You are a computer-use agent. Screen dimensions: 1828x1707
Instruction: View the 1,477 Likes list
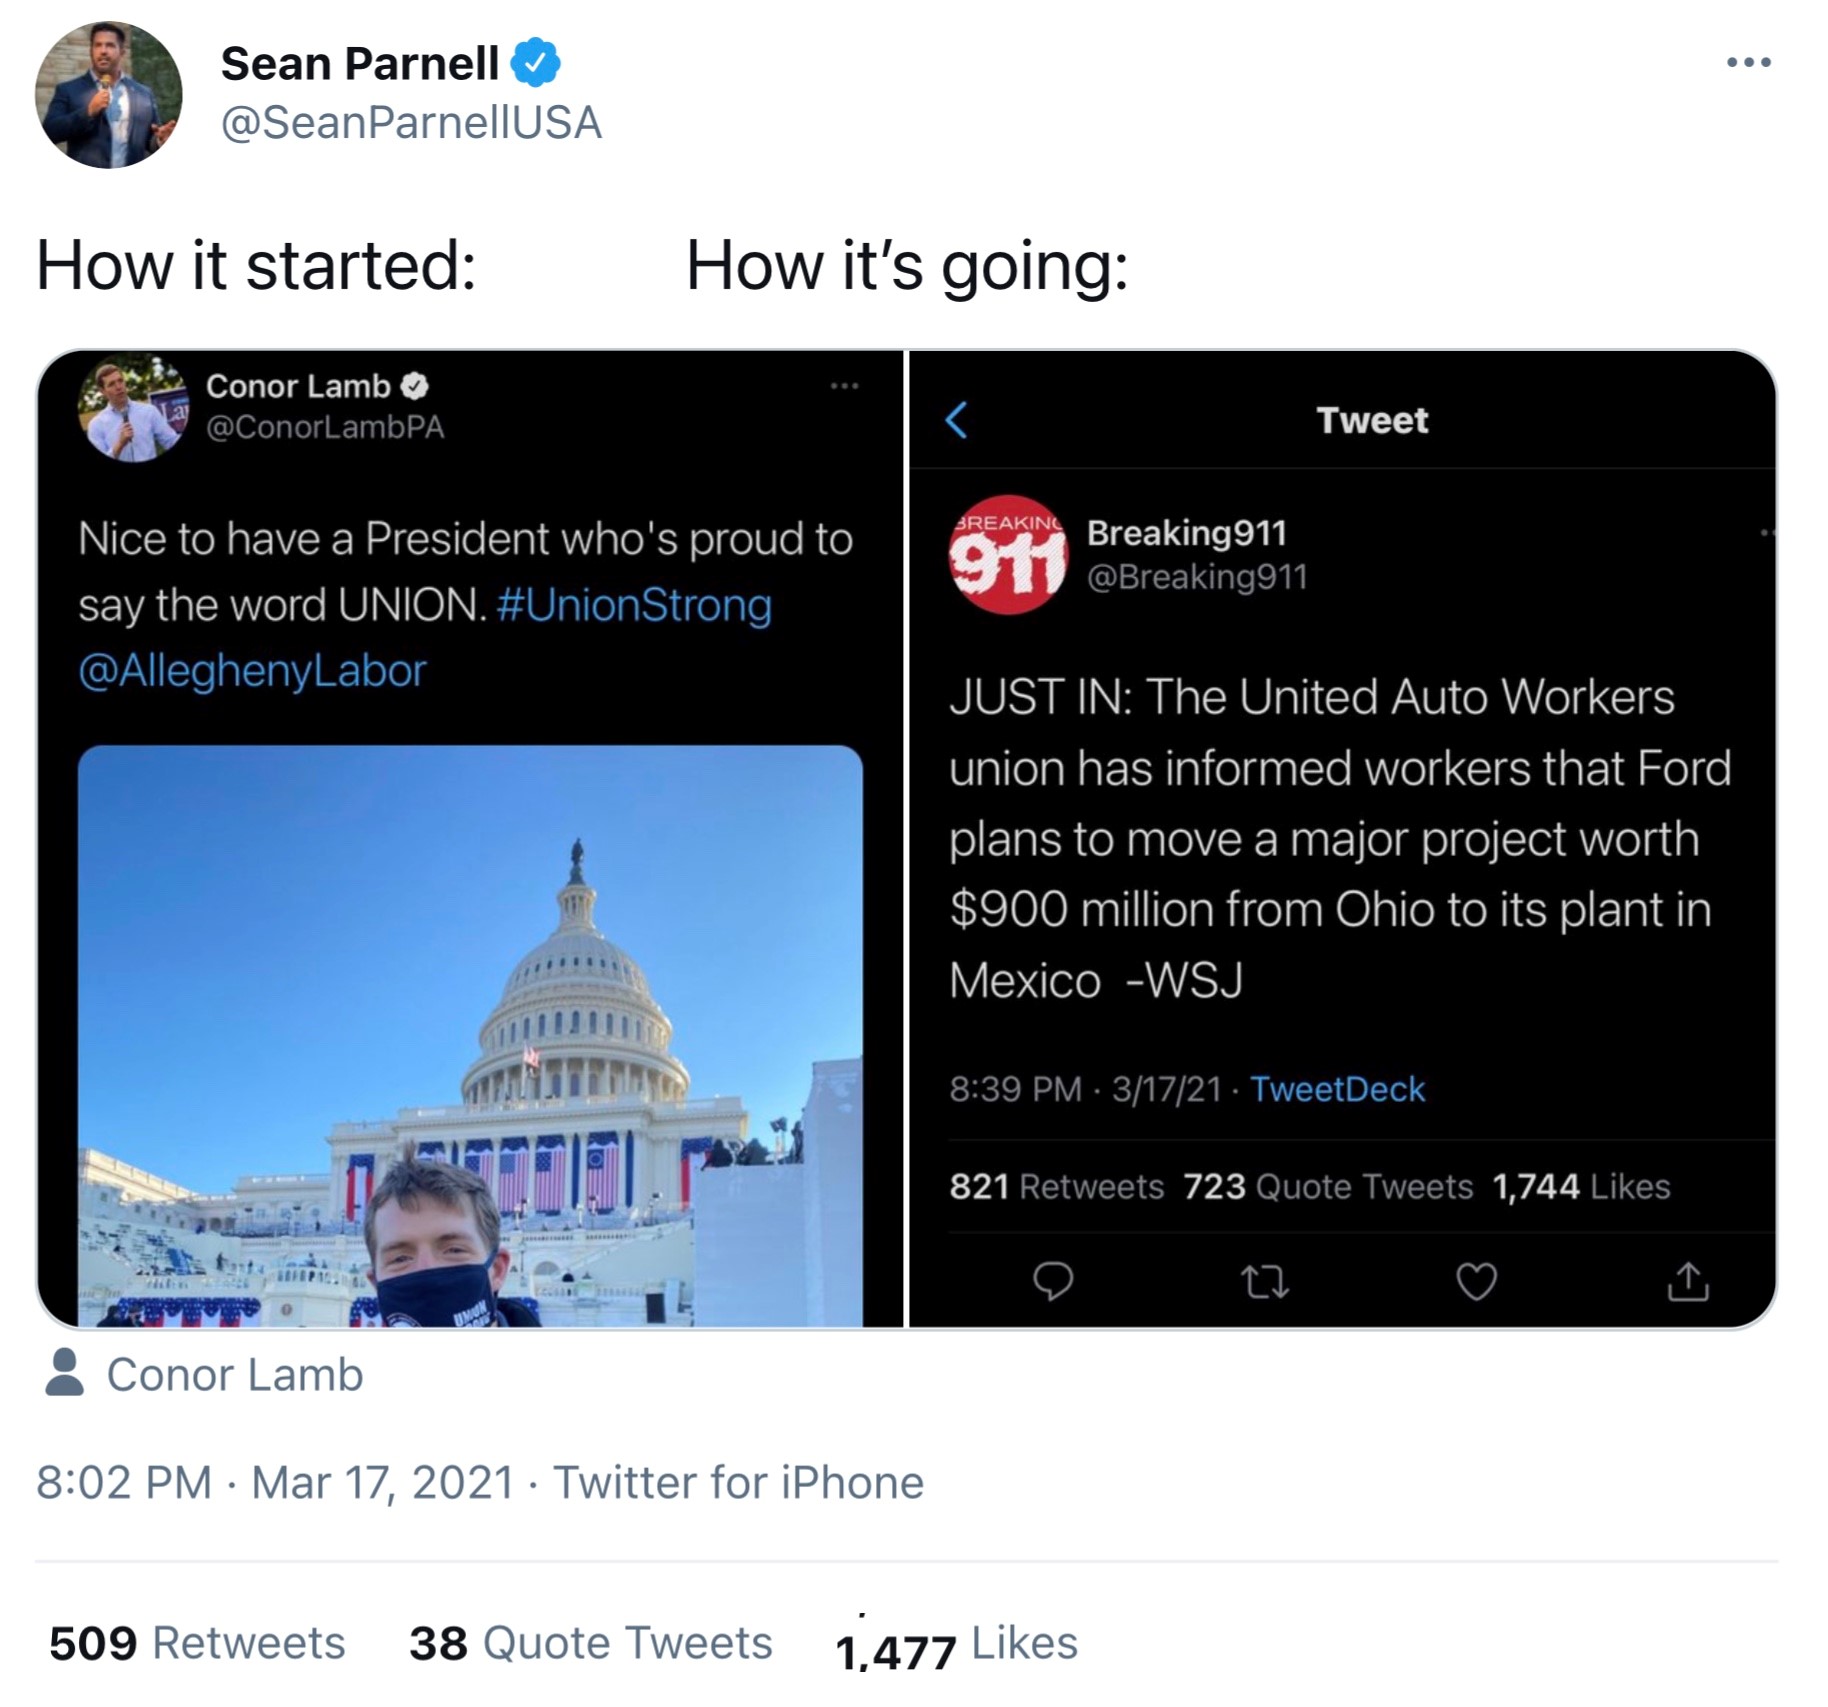click(956, 1645)
